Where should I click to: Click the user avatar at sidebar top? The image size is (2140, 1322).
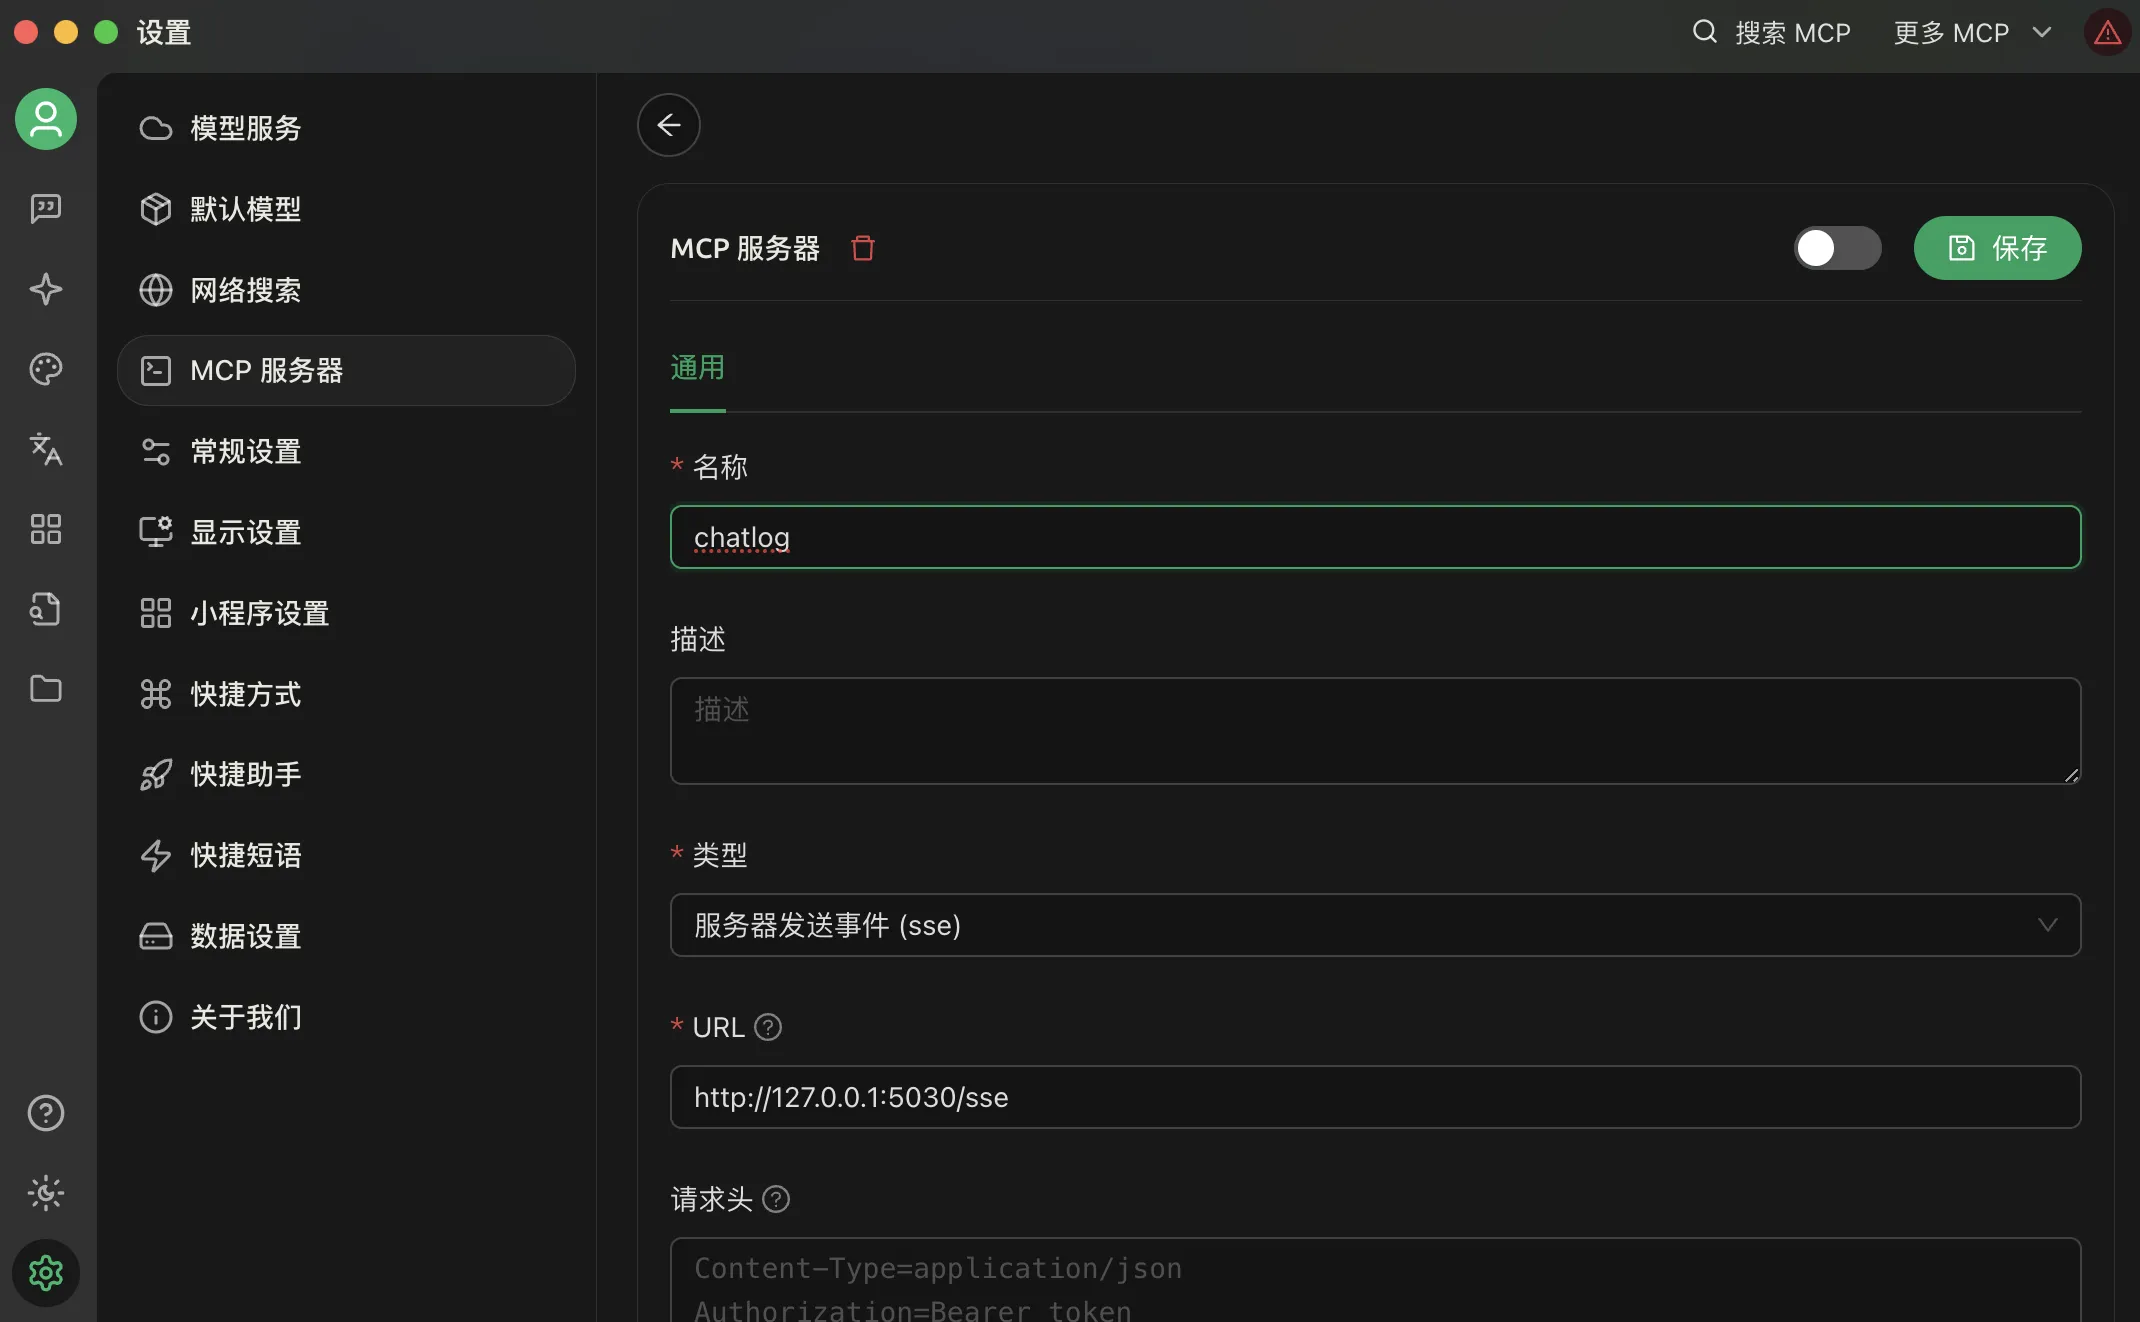(x=44, y=119)
